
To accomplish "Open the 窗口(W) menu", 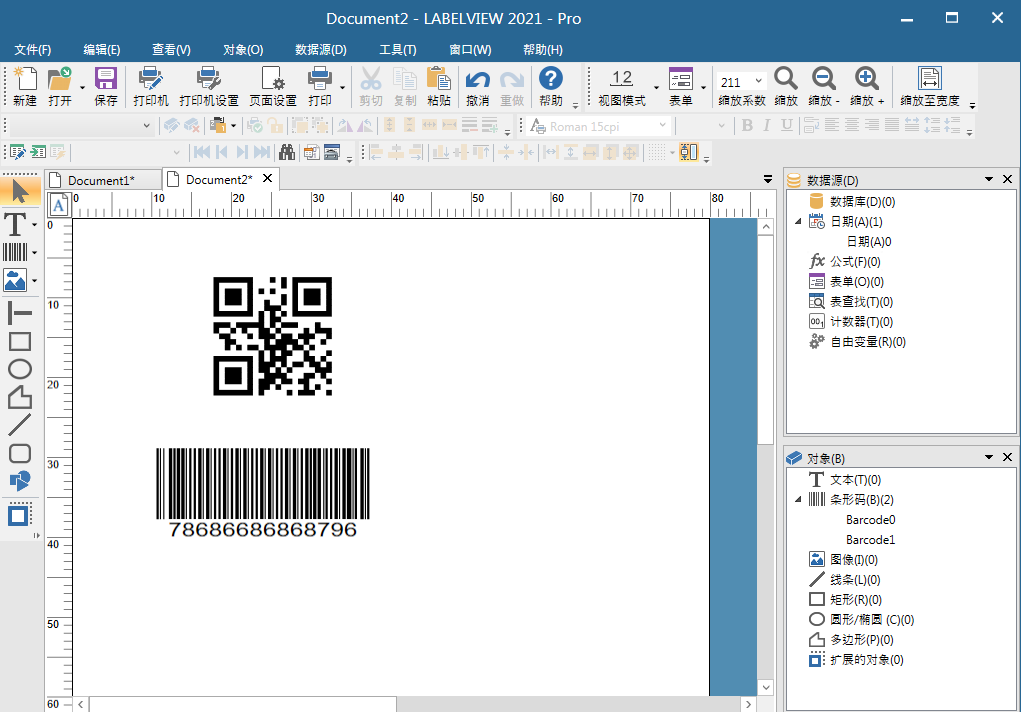I will coord(470,50).
